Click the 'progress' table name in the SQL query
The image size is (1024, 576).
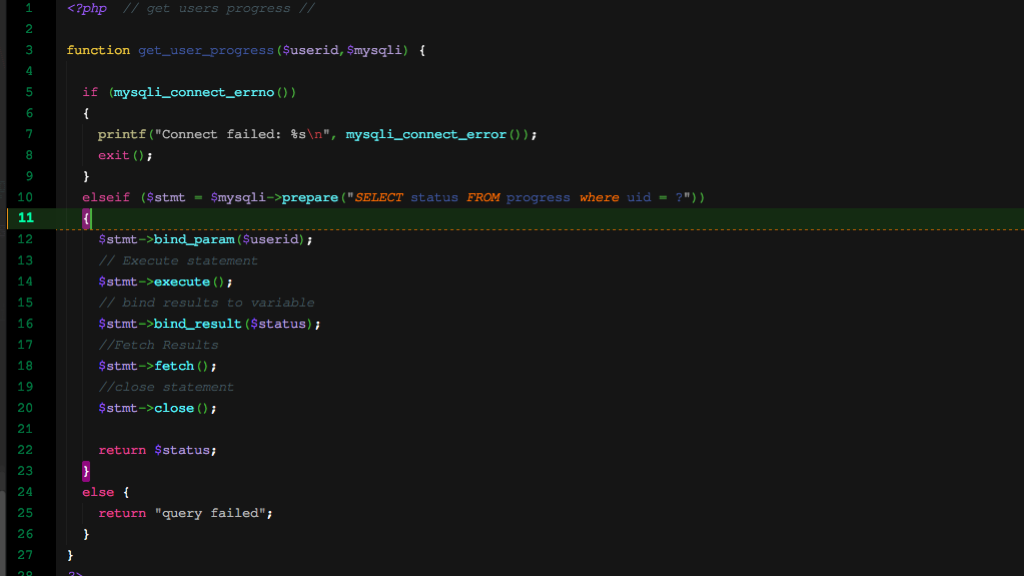tap(538, 197)
